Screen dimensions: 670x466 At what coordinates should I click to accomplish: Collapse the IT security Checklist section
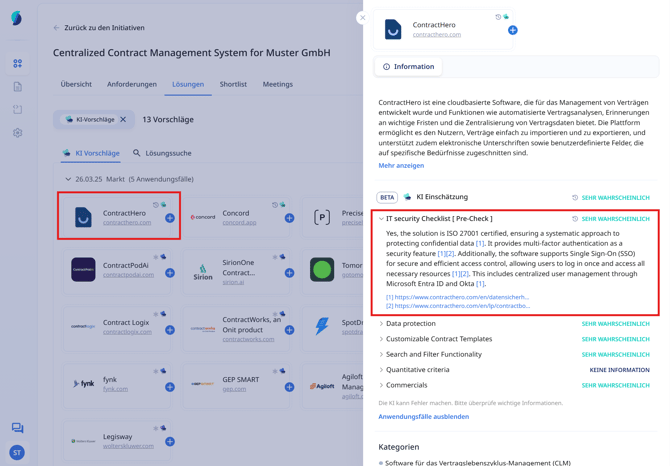pyautogui.click(x=381, y=219)
